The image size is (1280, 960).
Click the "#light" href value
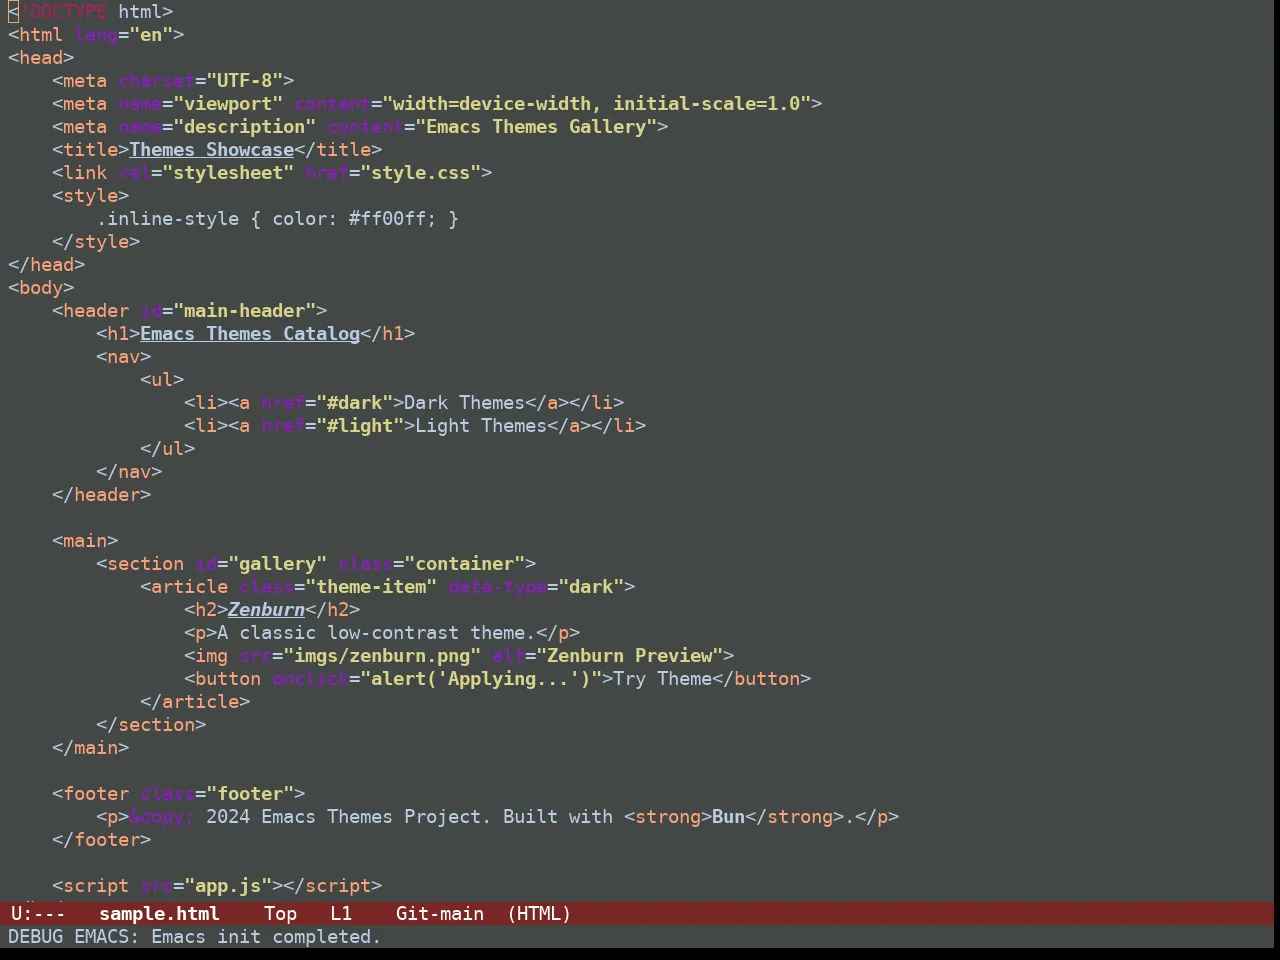coord(360,426)
